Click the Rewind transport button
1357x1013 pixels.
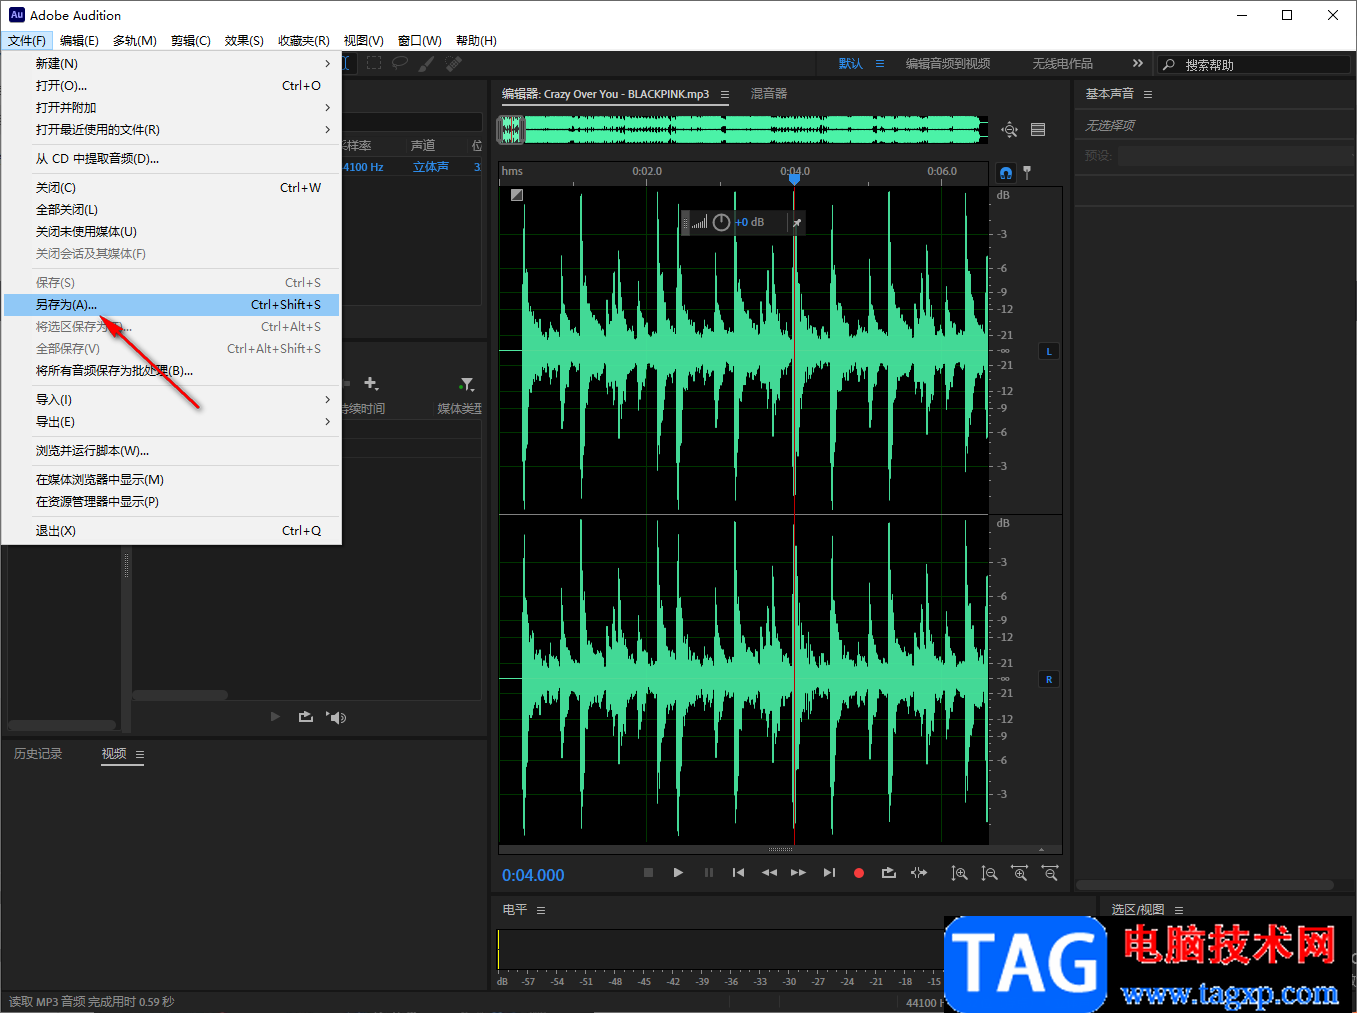pos(769,873)
